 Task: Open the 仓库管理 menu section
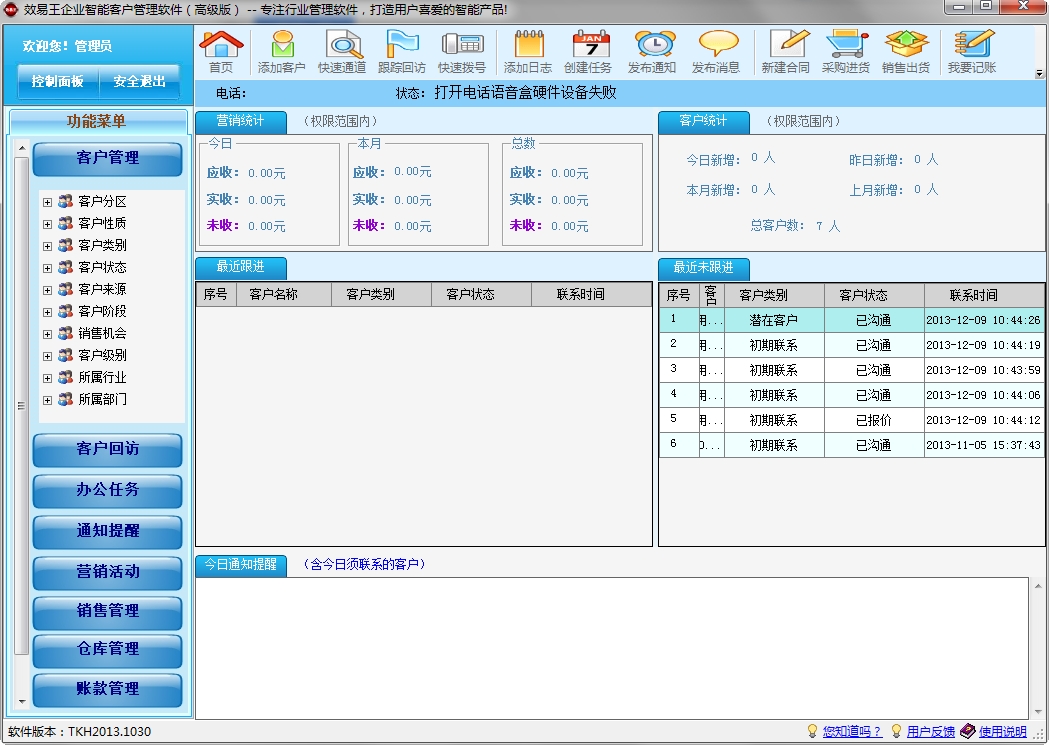[108, 649]
